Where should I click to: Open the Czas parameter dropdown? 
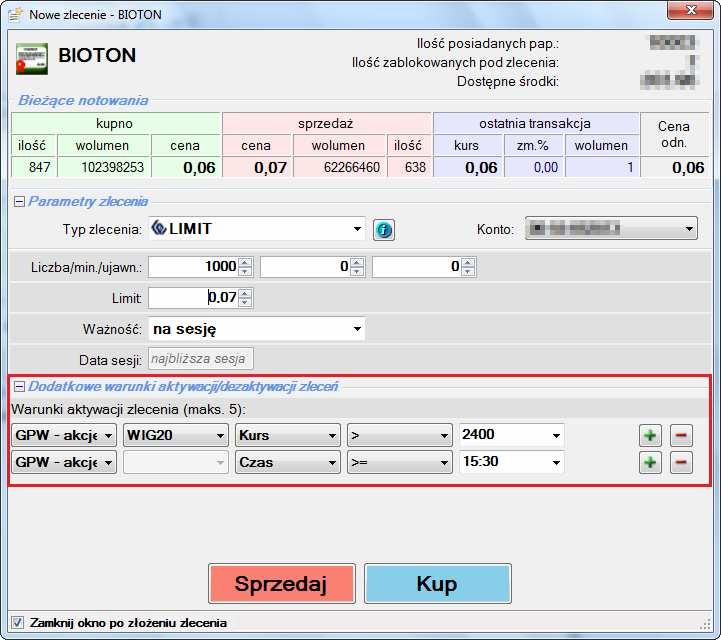(288, 462)
